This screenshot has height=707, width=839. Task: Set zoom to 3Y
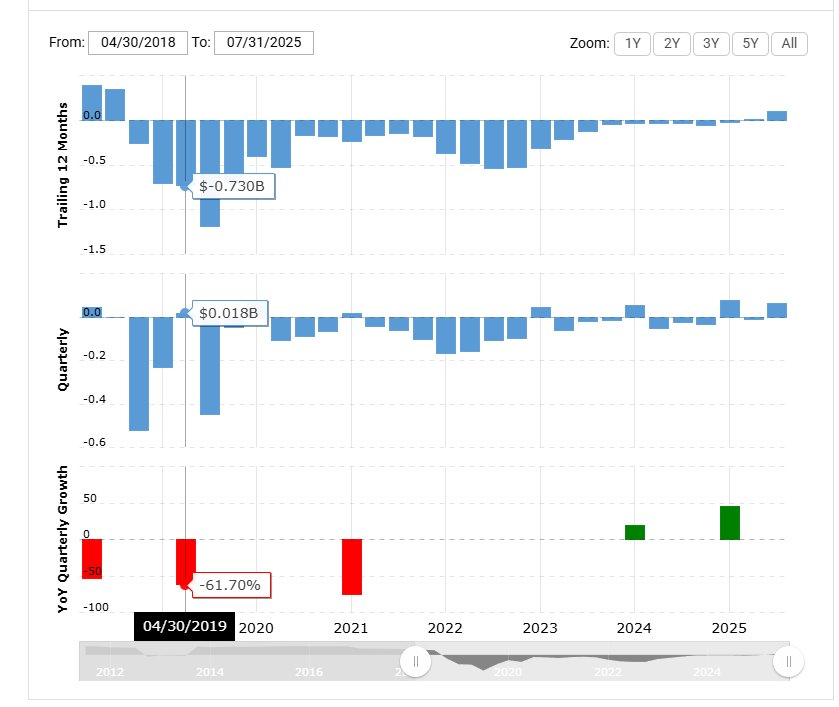711,43
